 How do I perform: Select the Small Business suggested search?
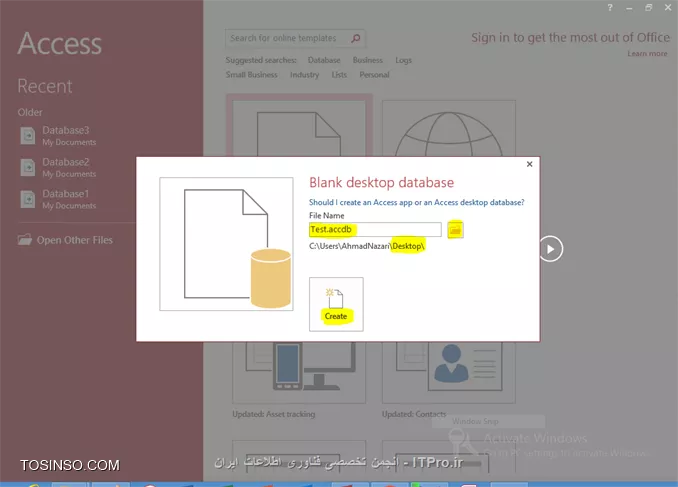pyautogui.click(x=252, y=74)
